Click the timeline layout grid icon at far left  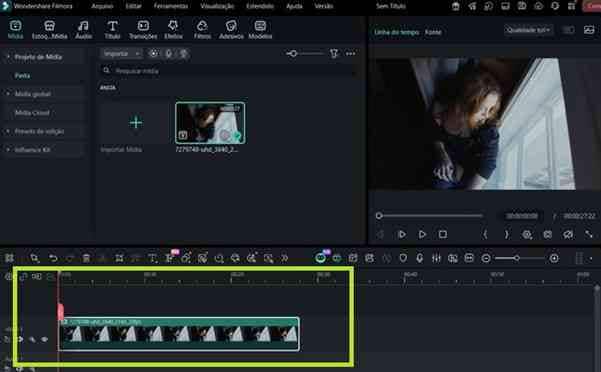coord(9,258)
